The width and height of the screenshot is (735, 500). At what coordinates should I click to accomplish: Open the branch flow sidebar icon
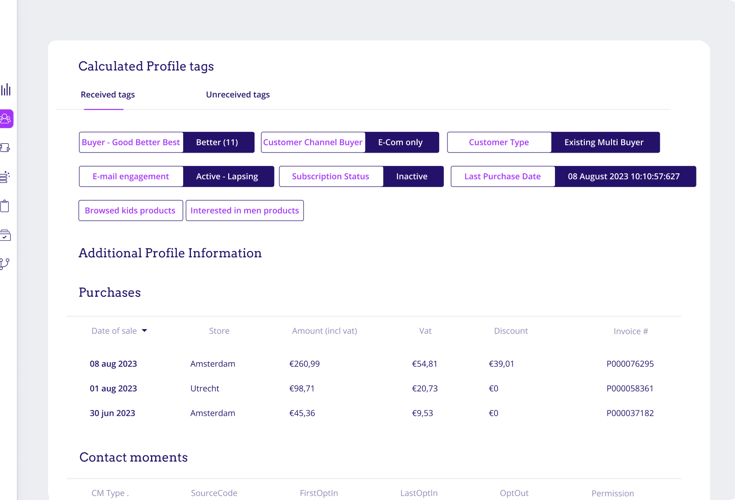pos(6,264)
